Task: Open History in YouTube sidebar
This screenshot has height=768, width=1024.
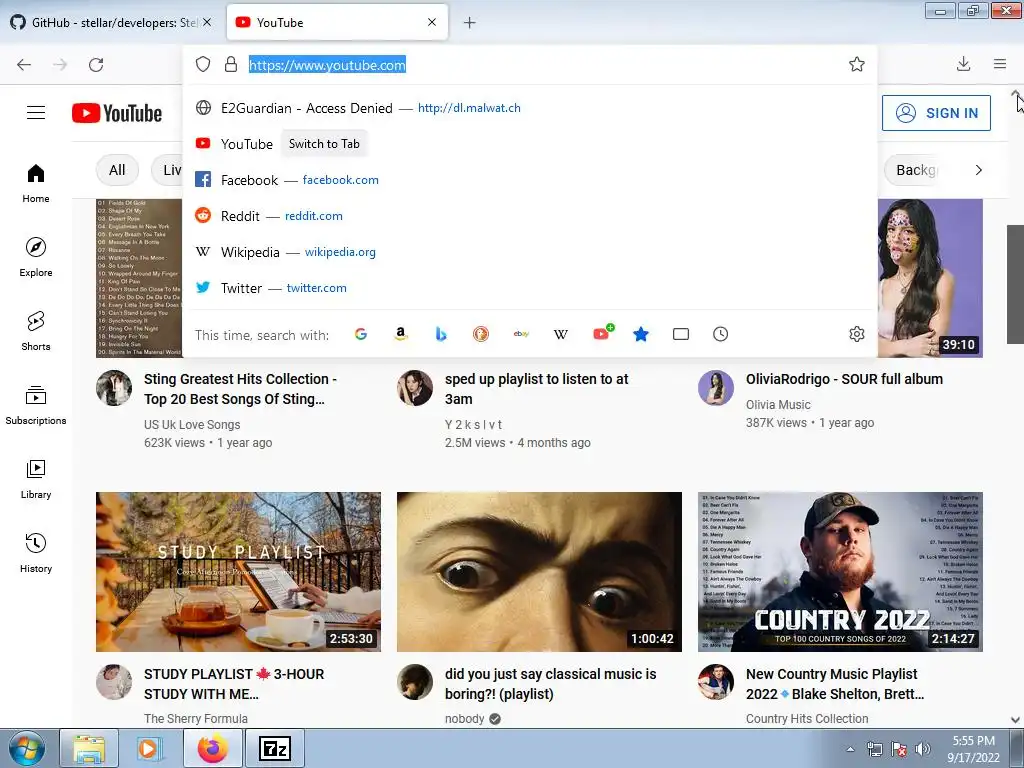Action: coord(36,553)
